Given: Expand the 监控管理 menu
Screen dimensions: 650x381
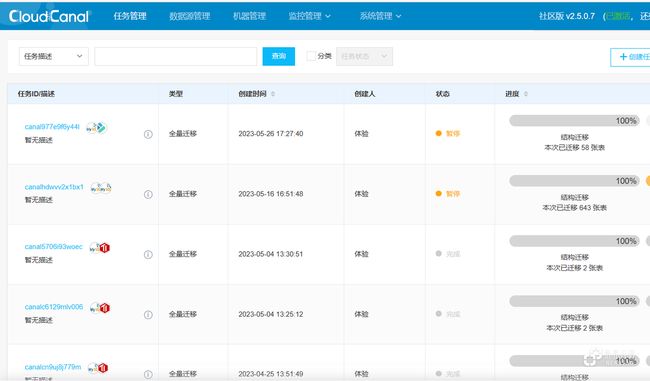Looking at the screenshot, I should (x=309, y=16).
